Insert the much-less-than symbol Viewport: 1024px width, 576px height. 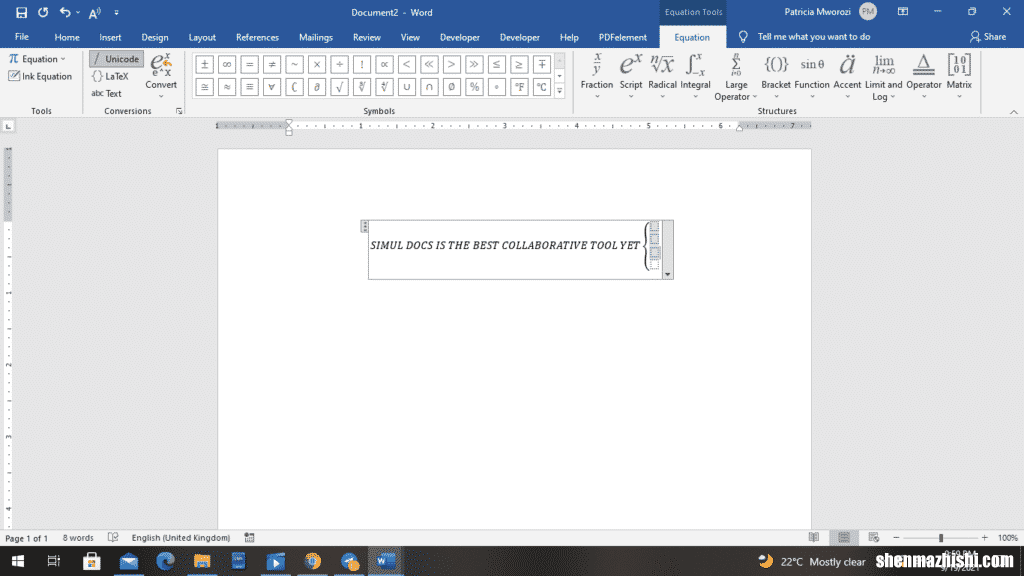point(429,64)
